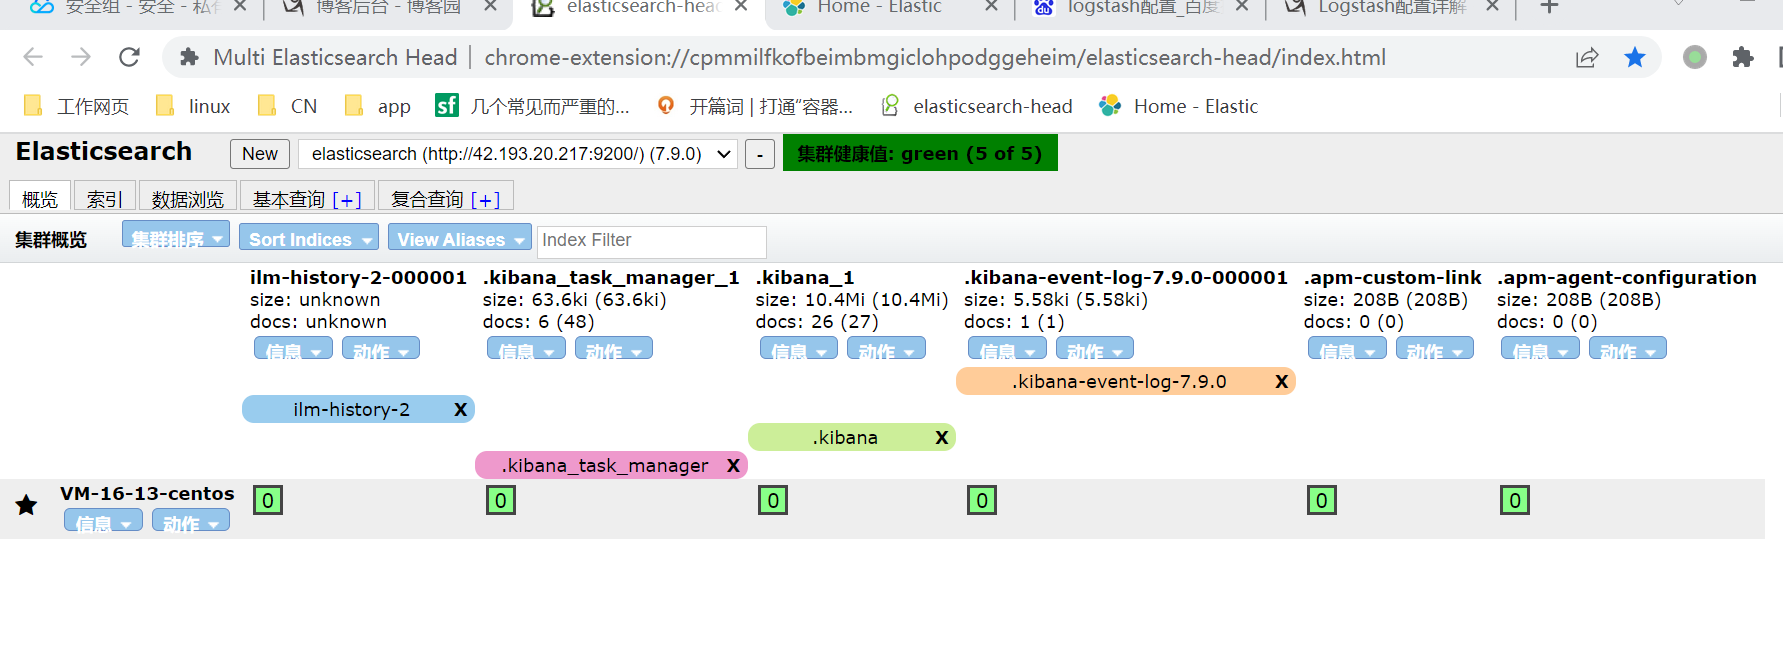Viewport: 1783px width, 667px height.
Task: Click the Index Filter input field
Action: click(x=652, y=241)
